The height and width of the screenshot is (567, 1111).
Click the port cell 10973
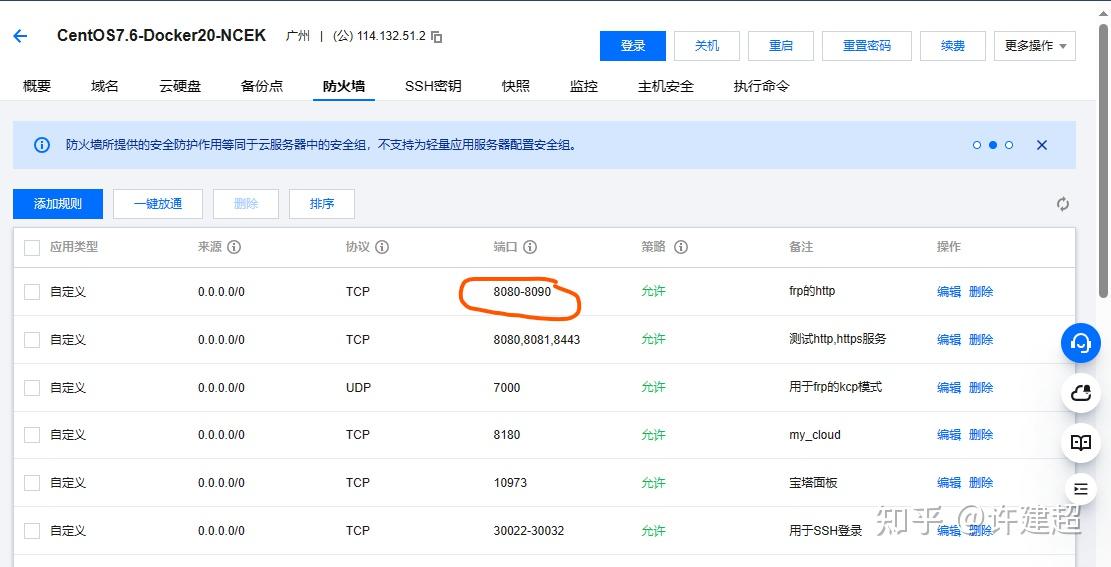pos(510,483)
